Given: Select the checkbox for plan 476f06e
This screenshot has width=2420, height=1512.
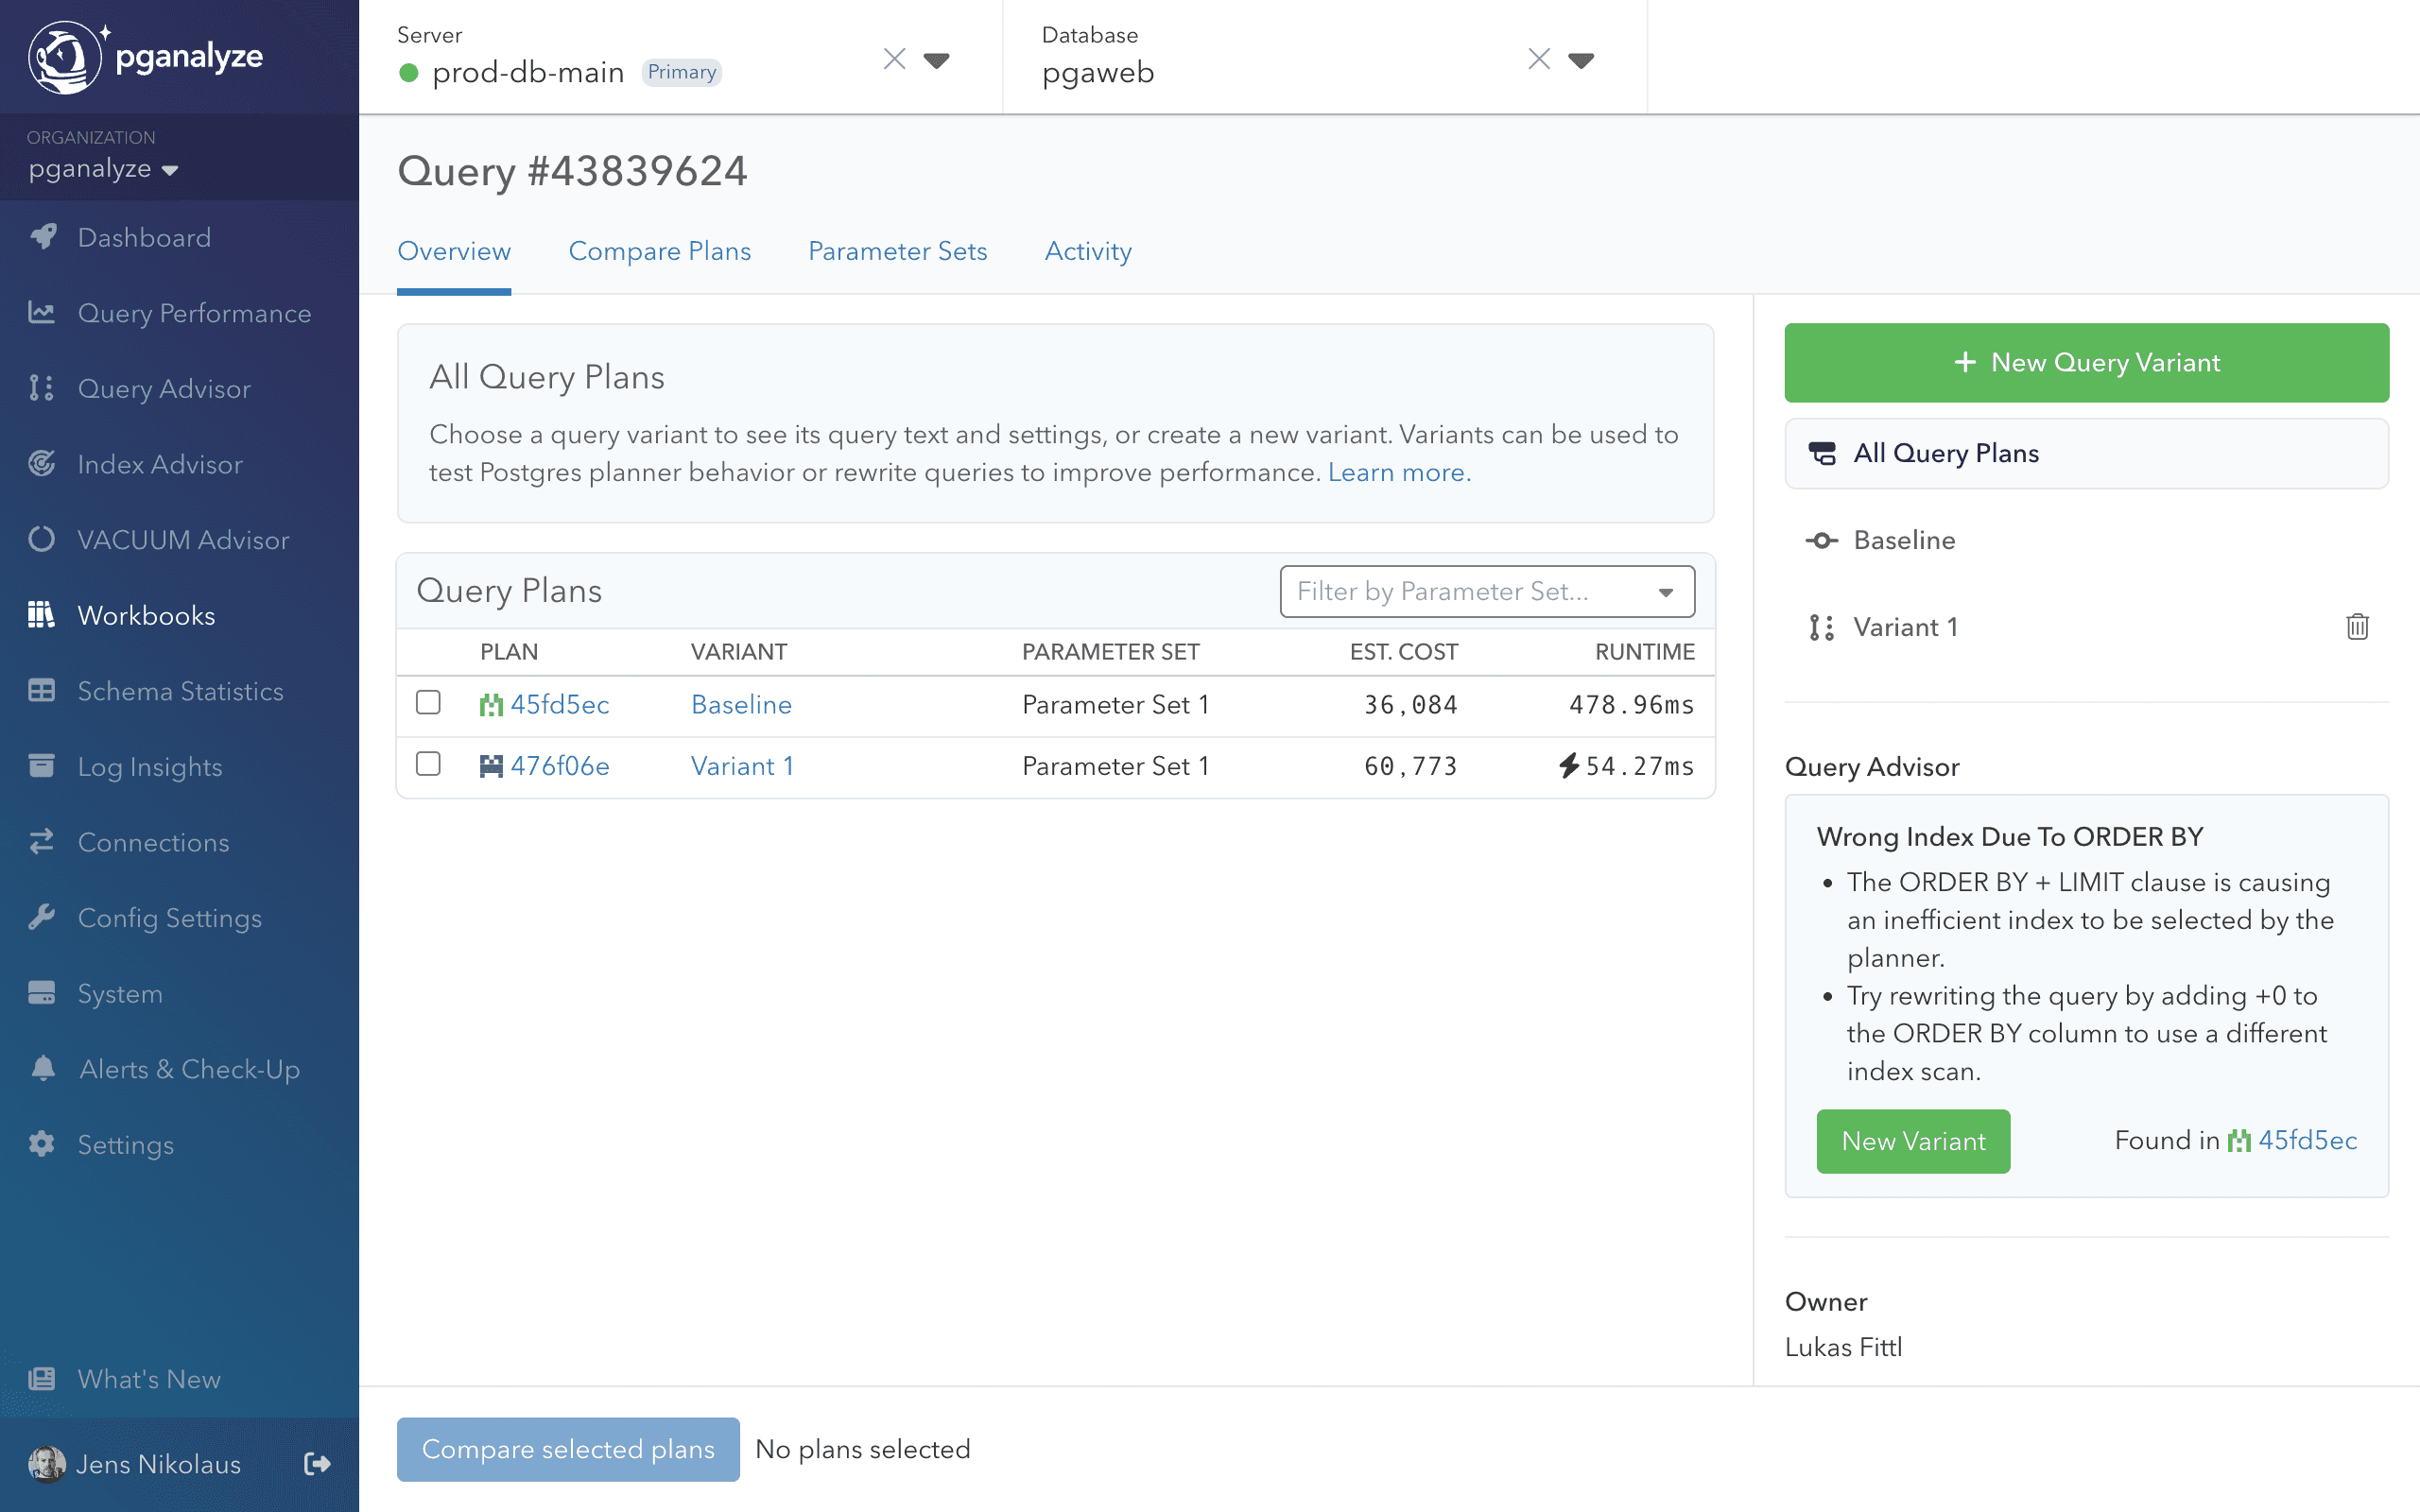Looking at the screenshot, I should click(x=428, y=764).
